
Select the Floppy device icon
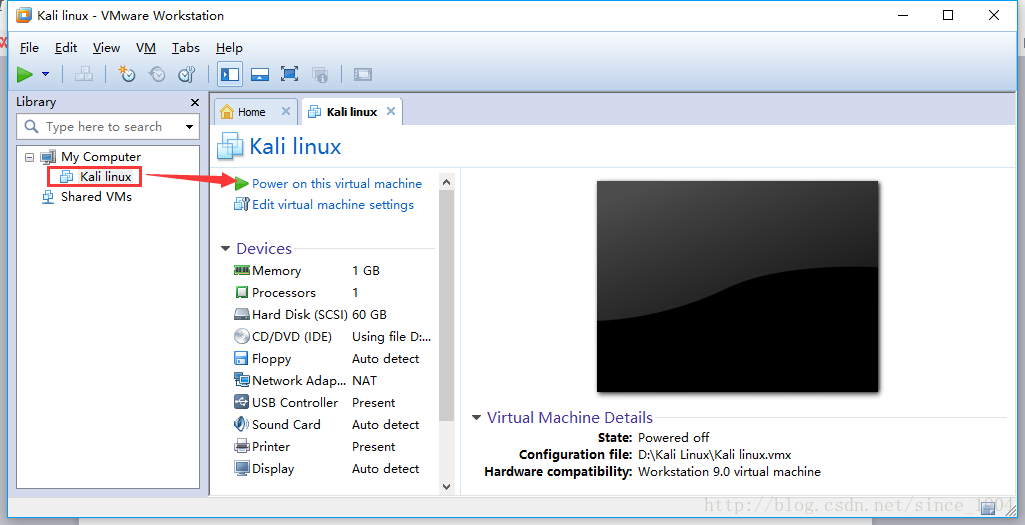241,358
